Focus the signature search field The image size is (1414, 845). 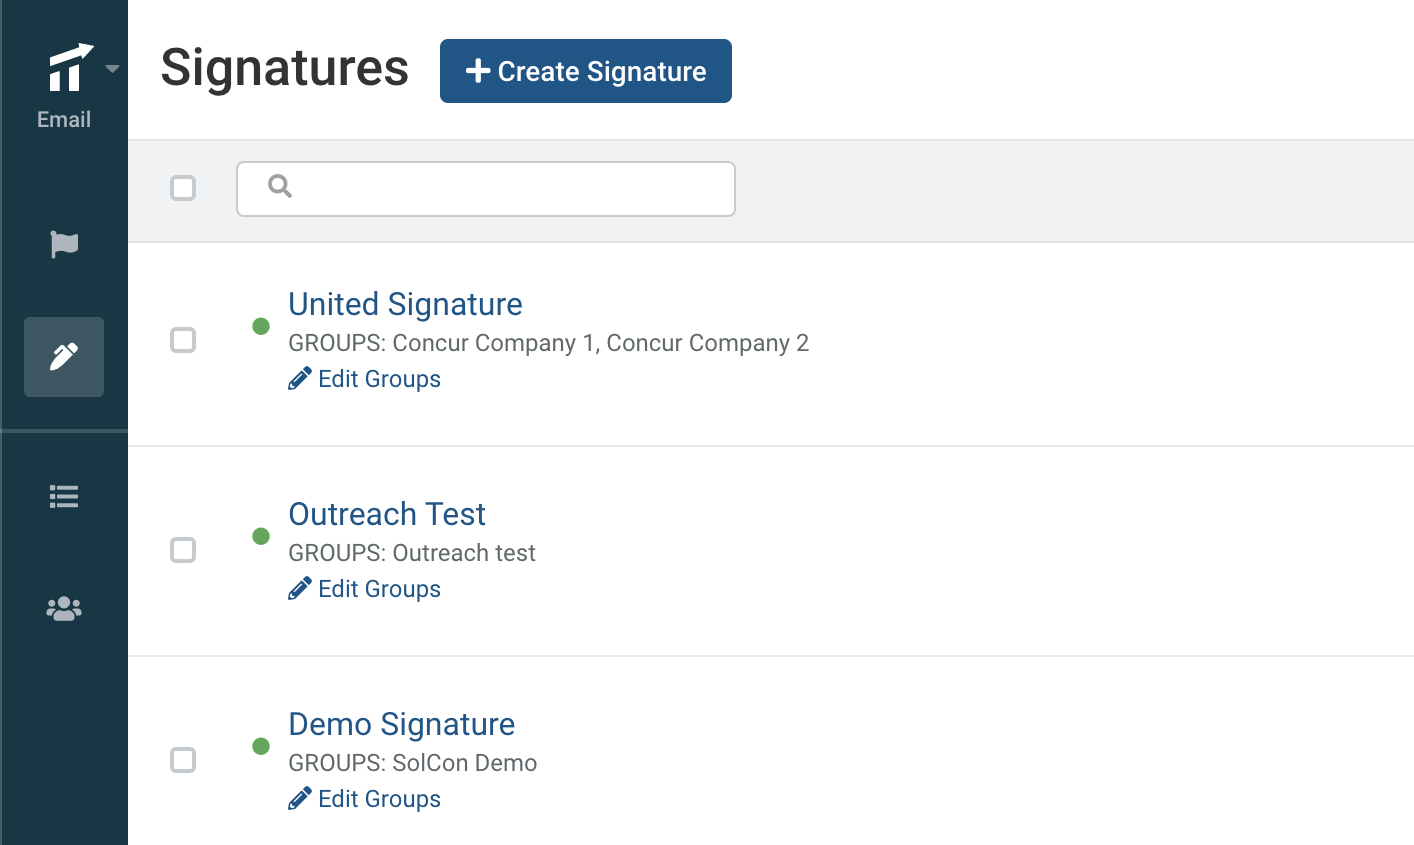pyautogui.click(x=486, y=189)
